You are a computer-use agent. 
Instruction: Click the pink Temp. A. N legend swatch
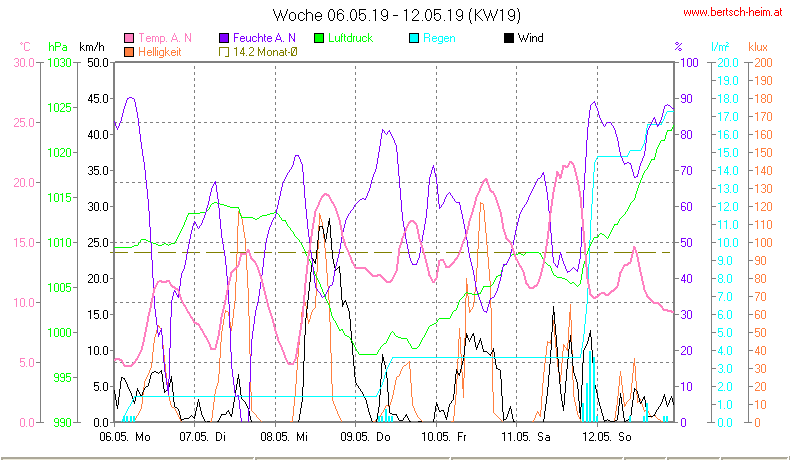click(x=129, y=38)
